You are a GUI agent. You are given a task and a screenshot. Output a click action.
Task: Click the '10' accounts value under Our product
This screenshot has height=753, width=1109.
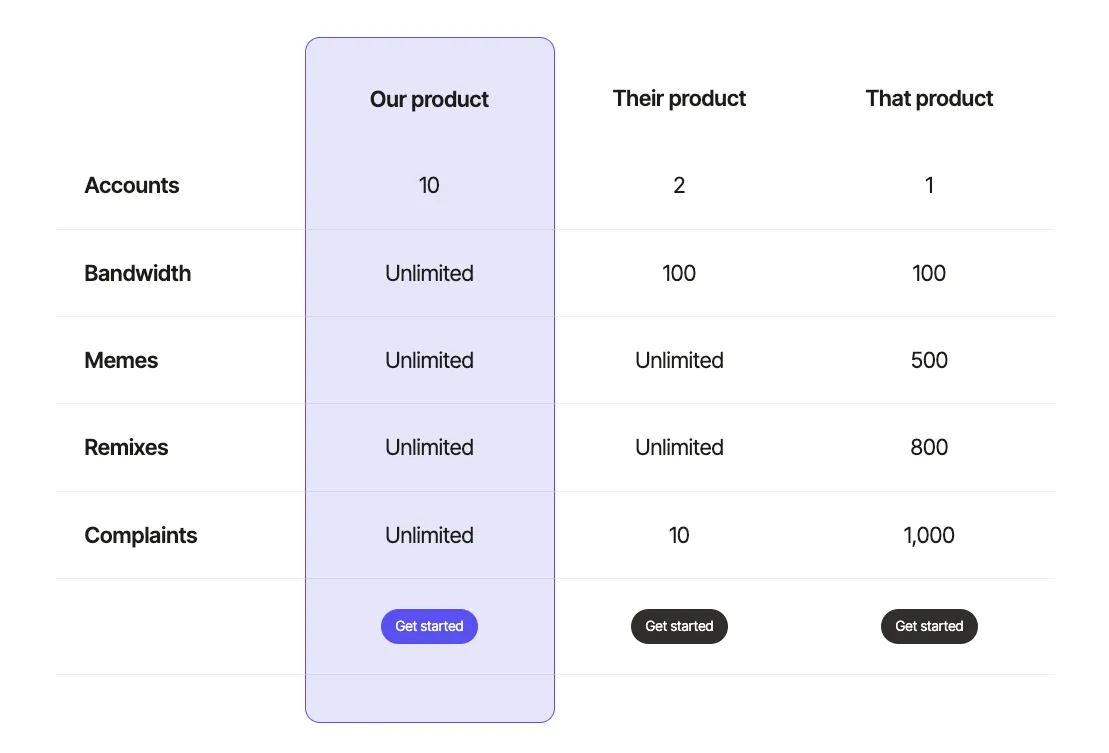(429, 185)
